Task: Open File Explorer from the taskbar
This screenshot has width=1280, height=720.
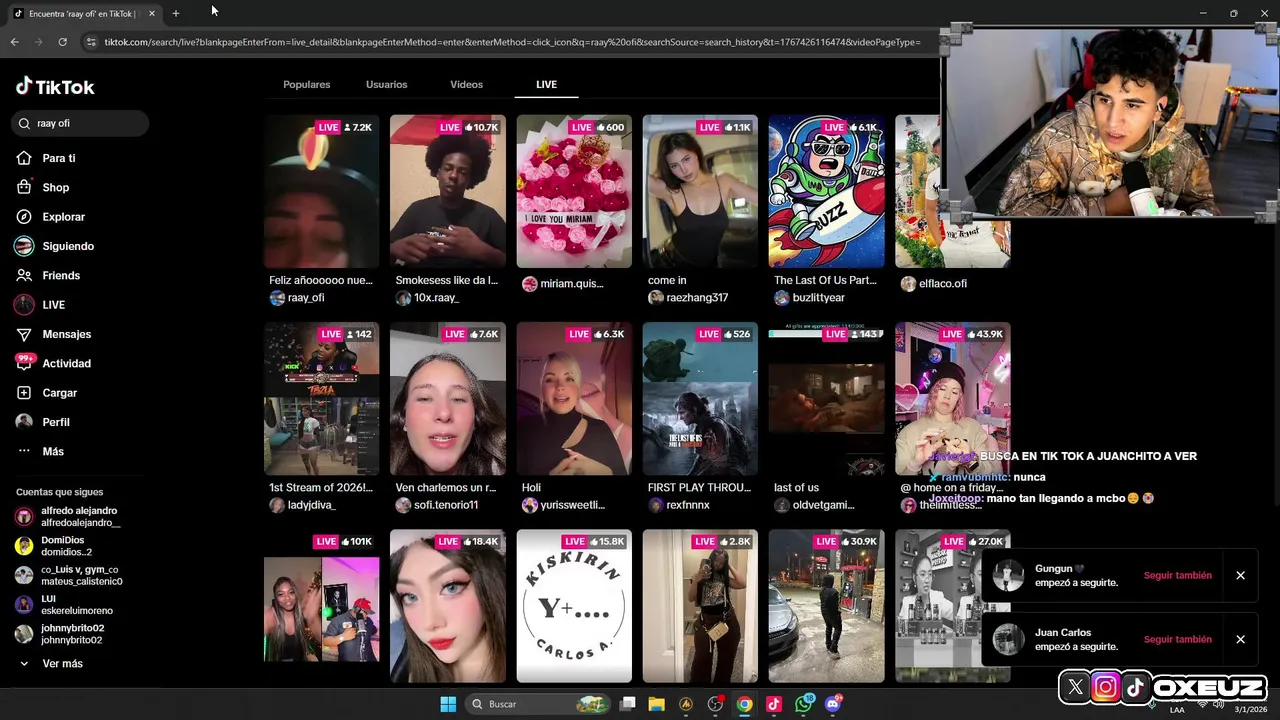Action: point(656,704)
